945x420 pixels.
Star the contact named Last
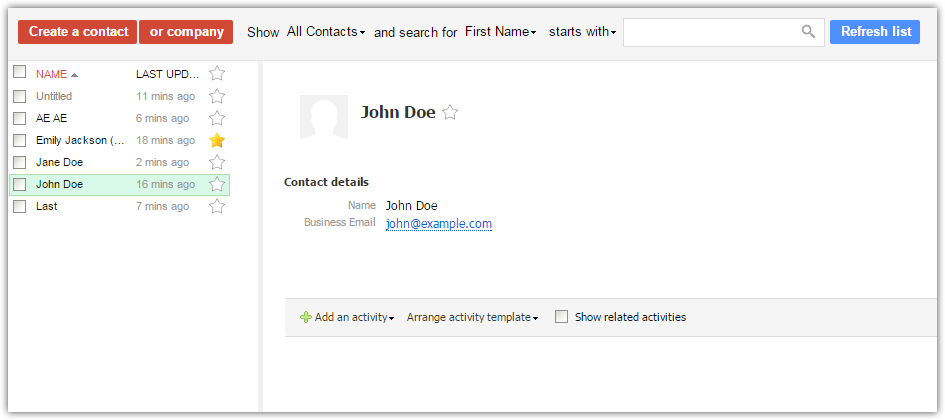pyautogui.click(x=217, y=206)
